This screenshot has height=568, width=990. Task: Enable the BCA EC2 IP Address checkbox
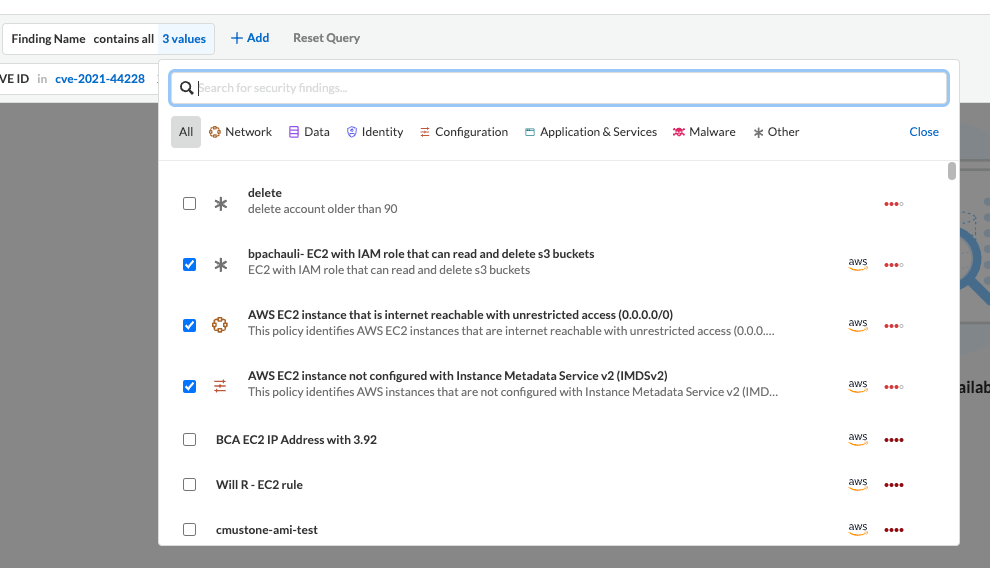[x=190, y=440]
